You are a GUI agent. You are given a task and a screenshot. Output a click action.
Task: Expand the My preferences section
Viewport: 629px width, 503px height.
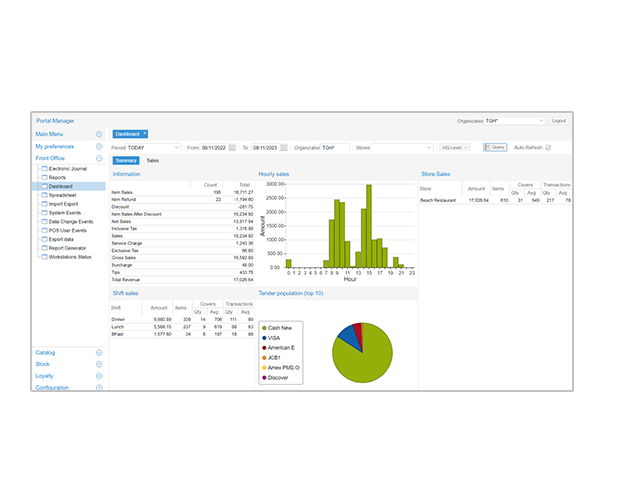(x=99, y=146)
